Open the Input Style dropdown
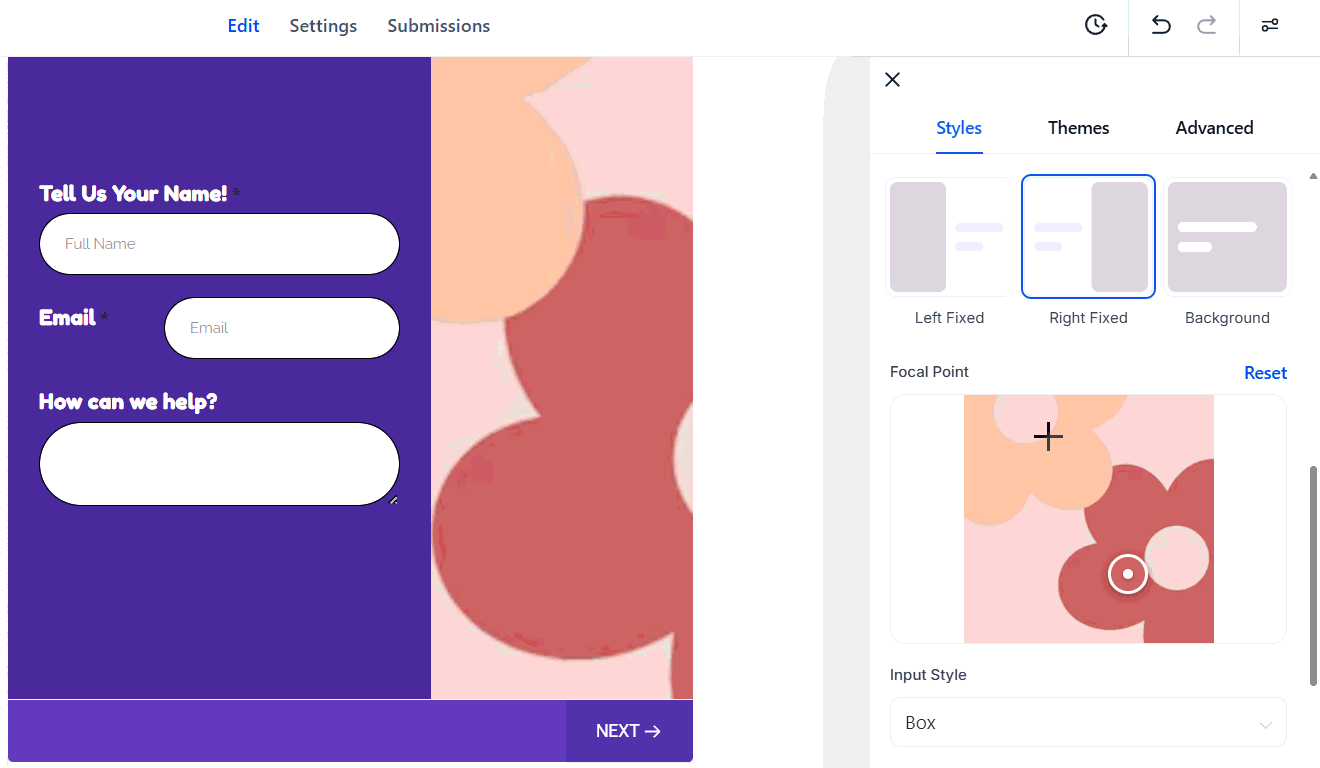The width and height of the screenshot is (1320, 768). pos(1088,722)
